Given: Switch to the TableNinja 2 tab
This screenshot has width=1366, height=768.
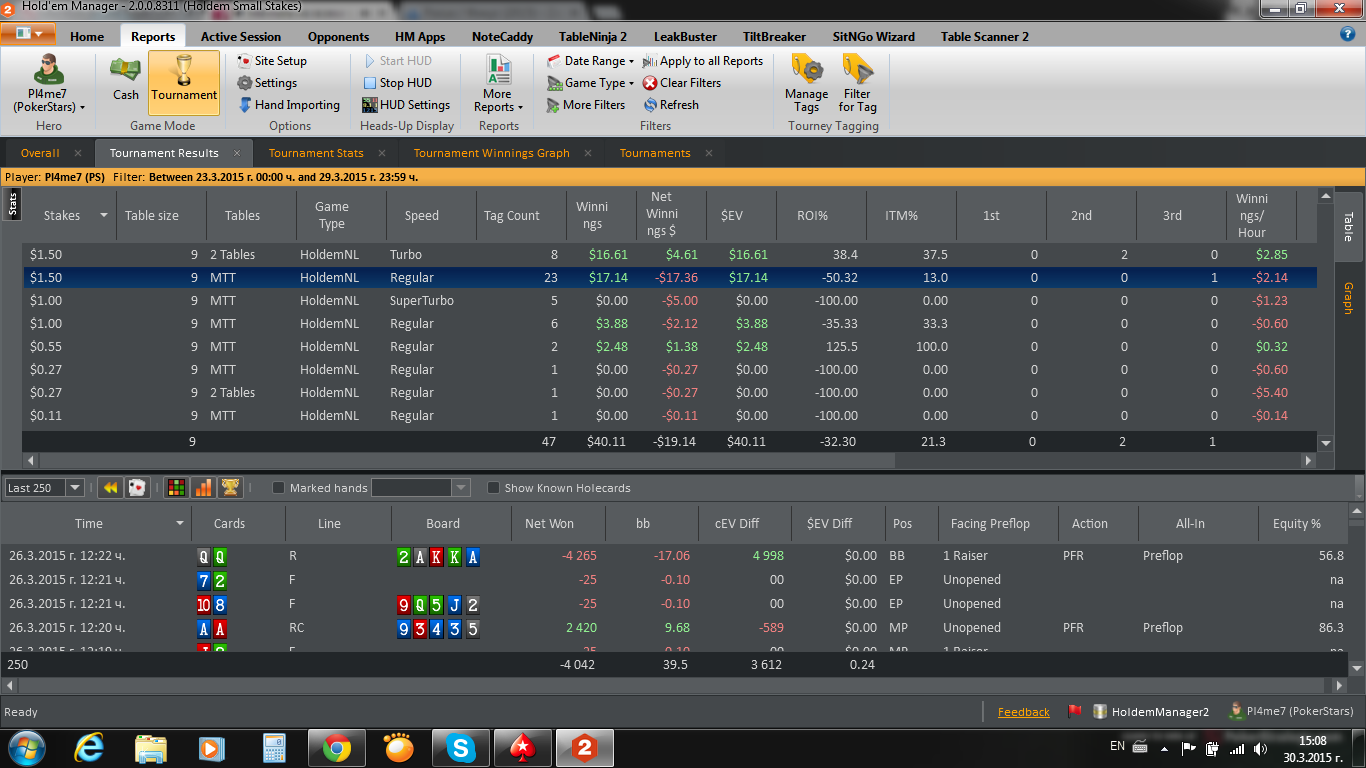Looking at the screenshot, I should pyautogui.click(x=593, y=37).
